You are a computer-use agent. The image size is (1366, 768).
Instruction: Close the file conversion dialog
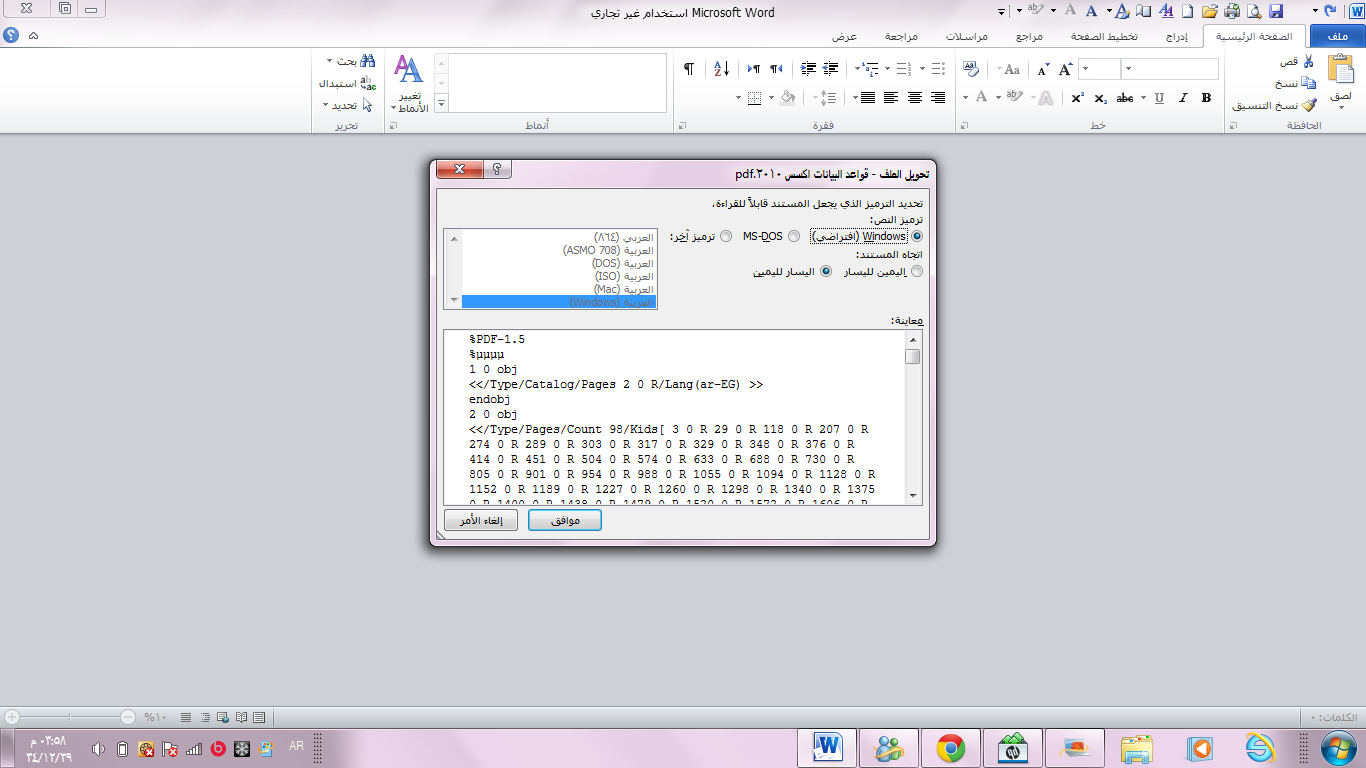point(460,169)
